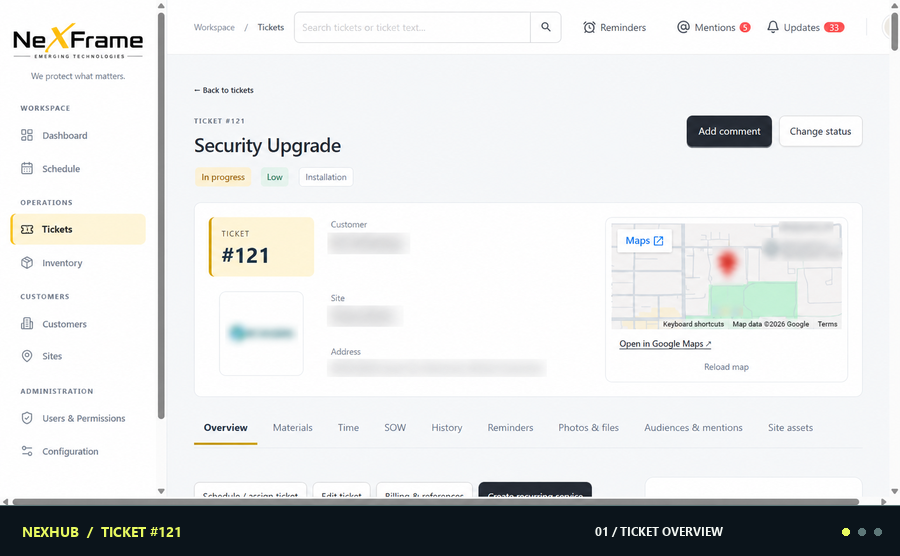Click the Users & Permissions shield icon
The width and height of the screenshot is (900, 556).
coord(27,418)
